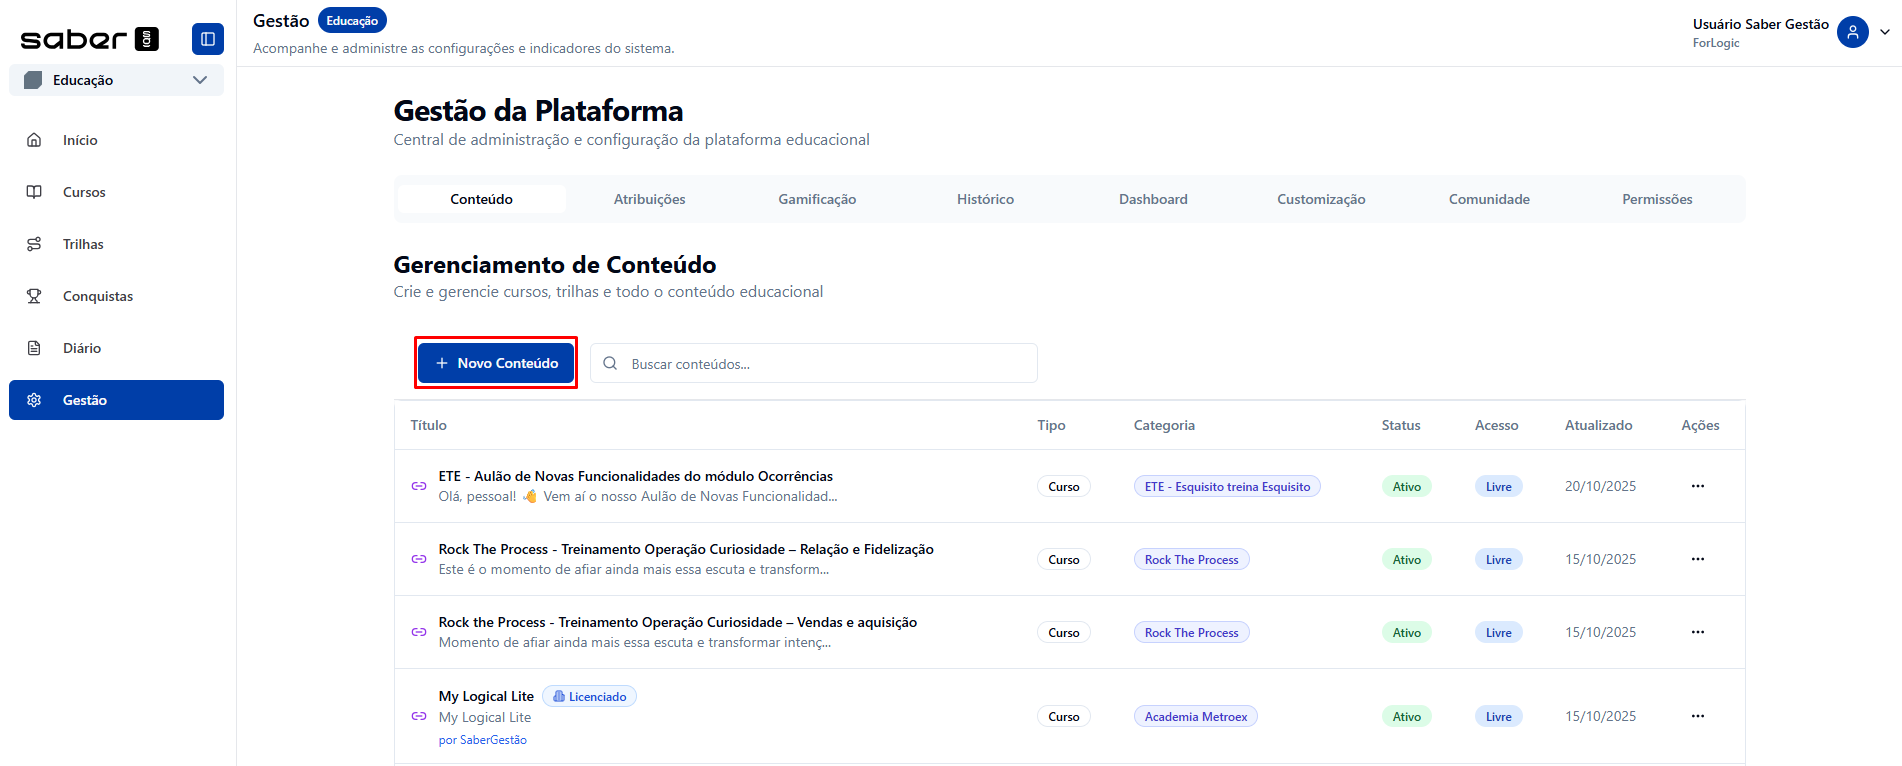Click the Diário document icon
Image resolution: width=1902 pixels, height=766 pixels.
(x=34, y=348)
